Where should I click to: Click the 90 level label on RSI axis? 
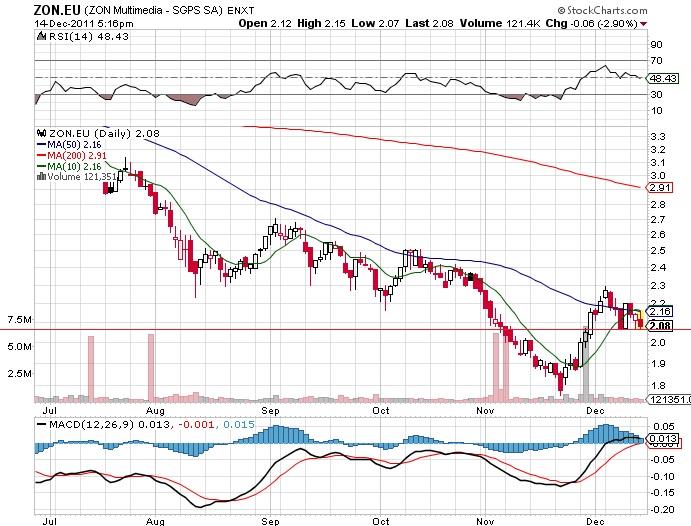pos(656,44)
